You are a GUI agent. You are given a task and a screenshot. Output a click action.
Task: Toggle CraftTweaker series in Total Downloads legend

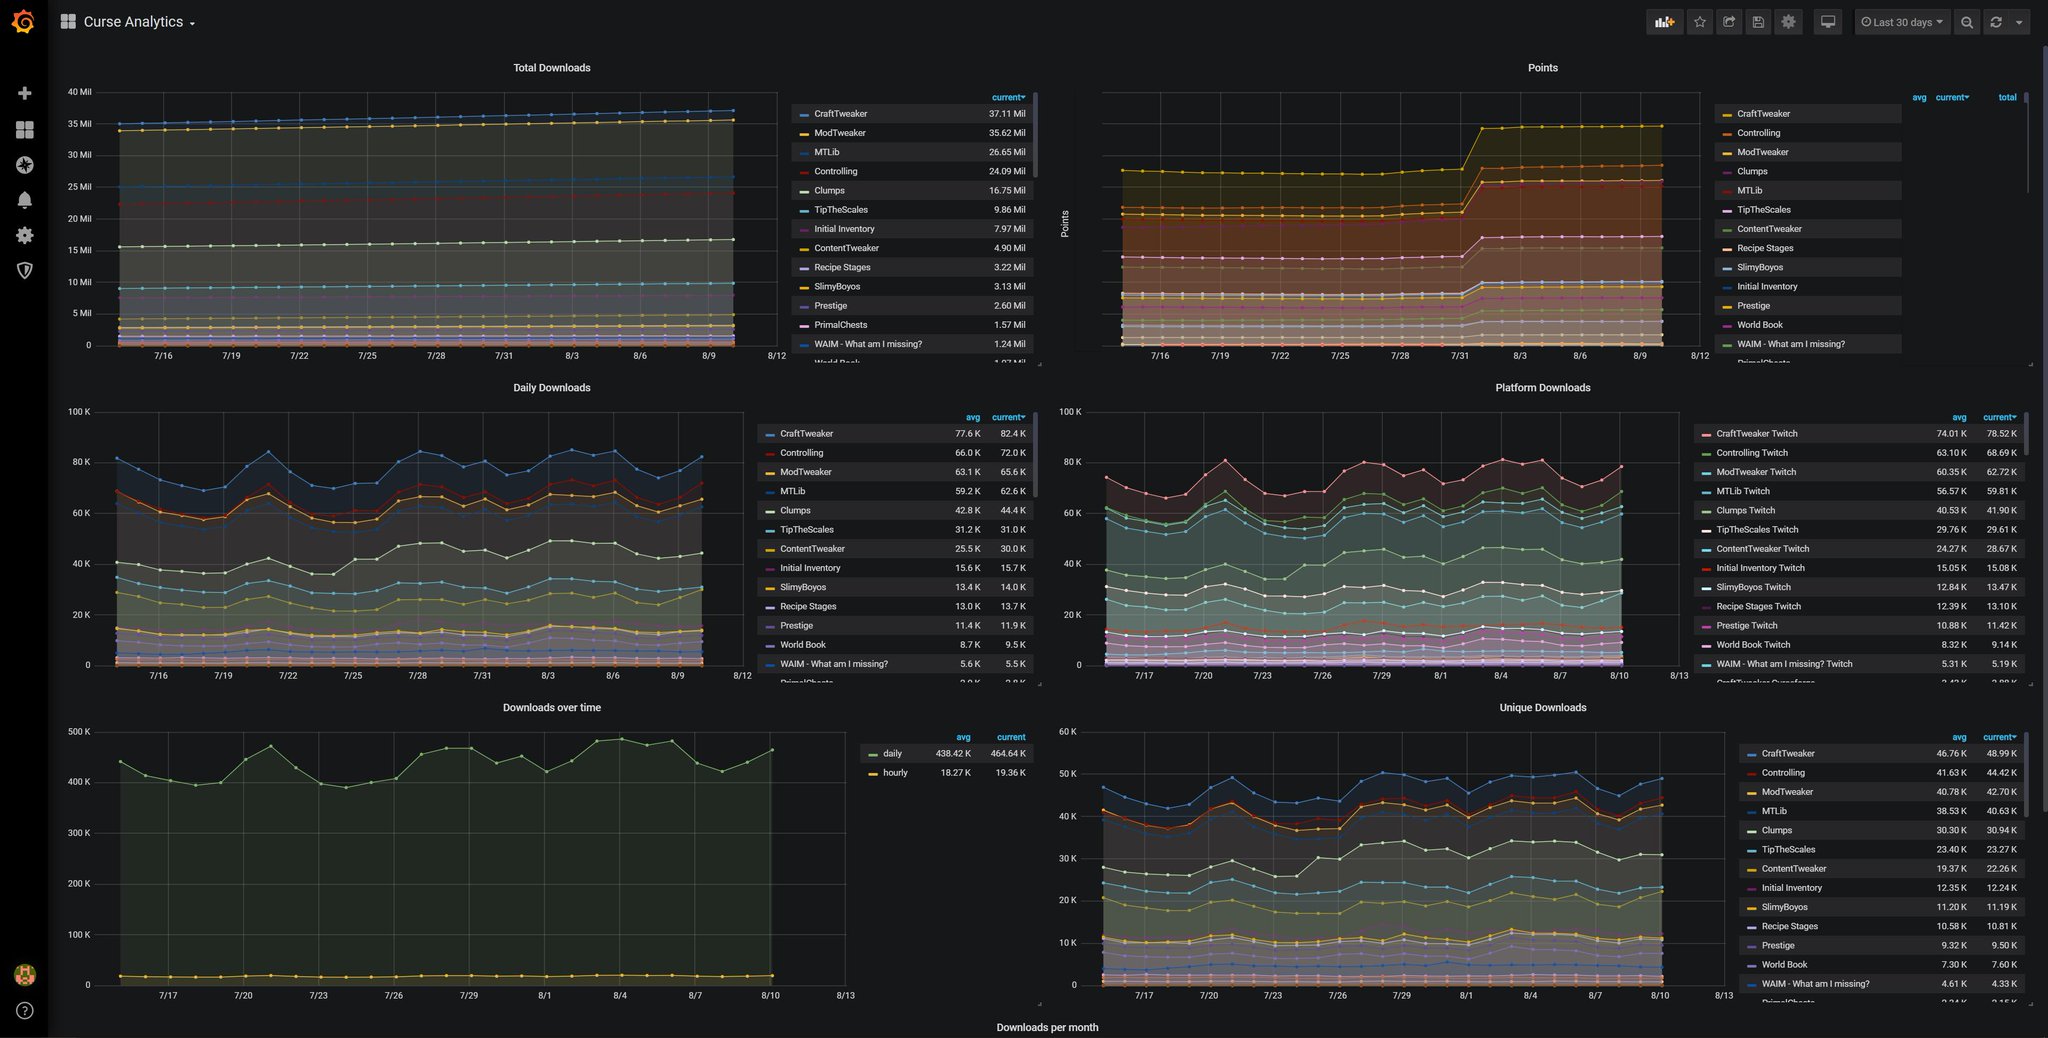(x=840, y=114)
